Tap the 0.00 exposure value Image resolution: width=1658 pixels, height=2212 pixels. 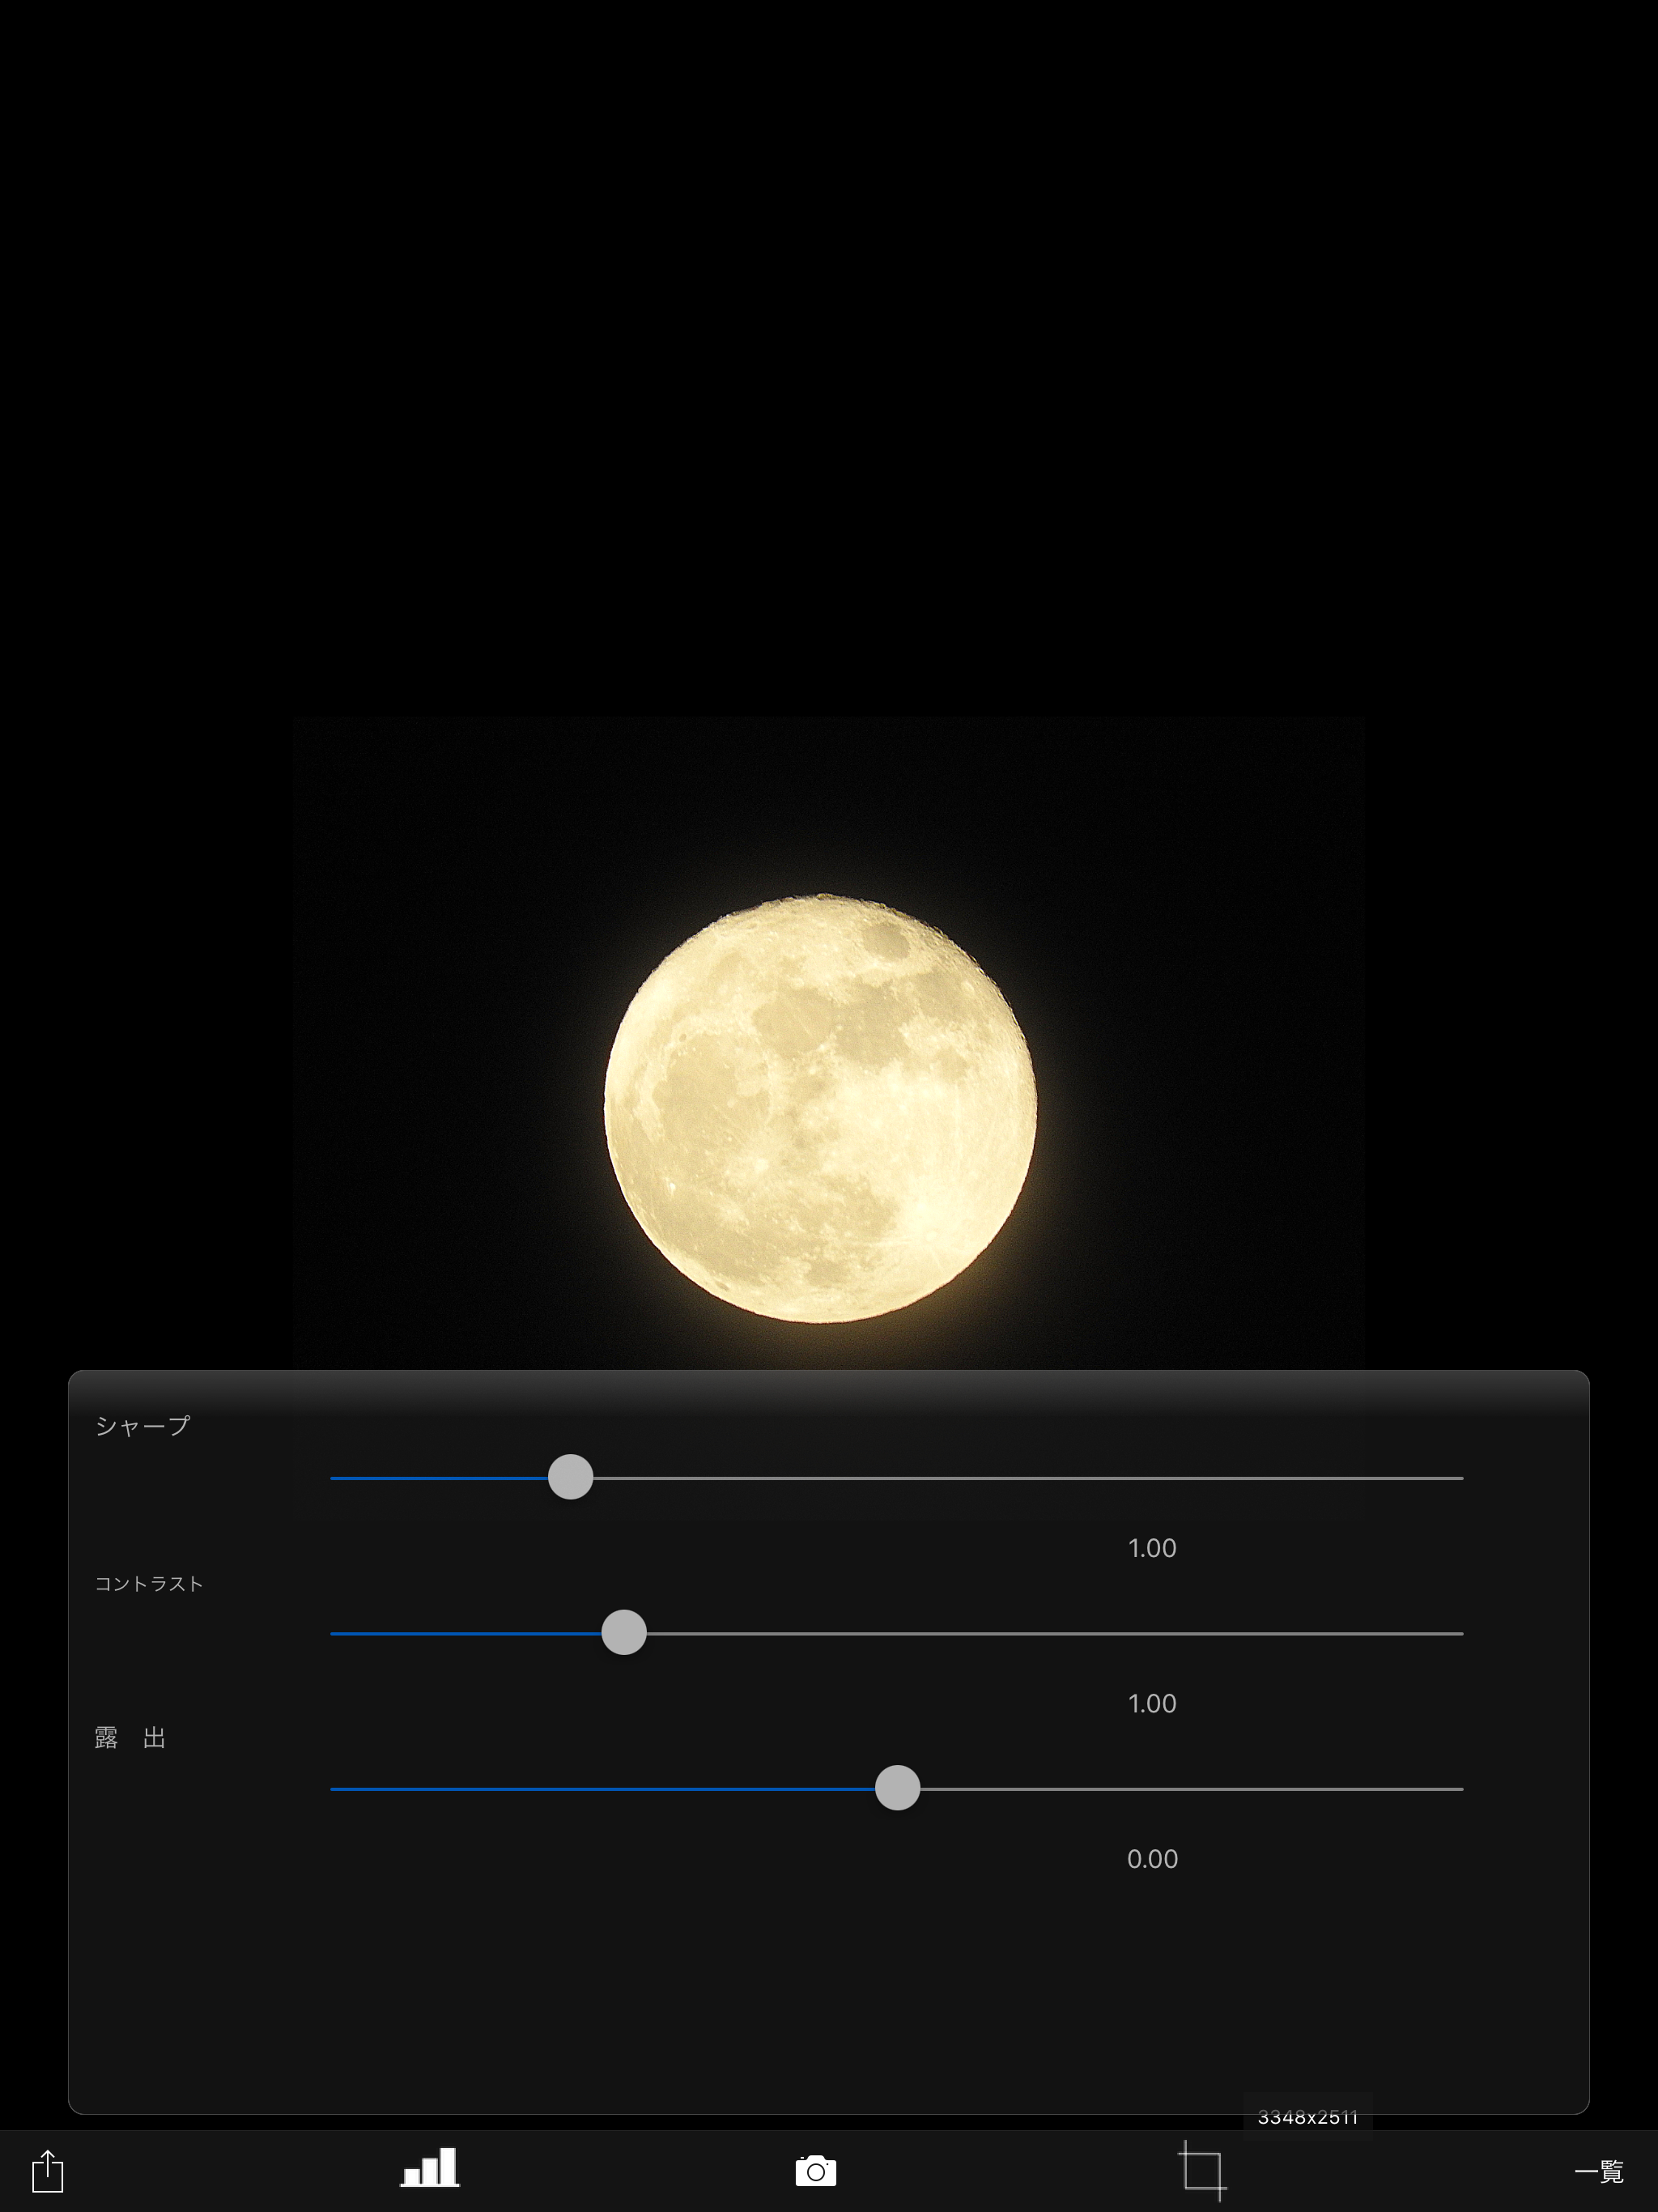click(1152, 1859)
